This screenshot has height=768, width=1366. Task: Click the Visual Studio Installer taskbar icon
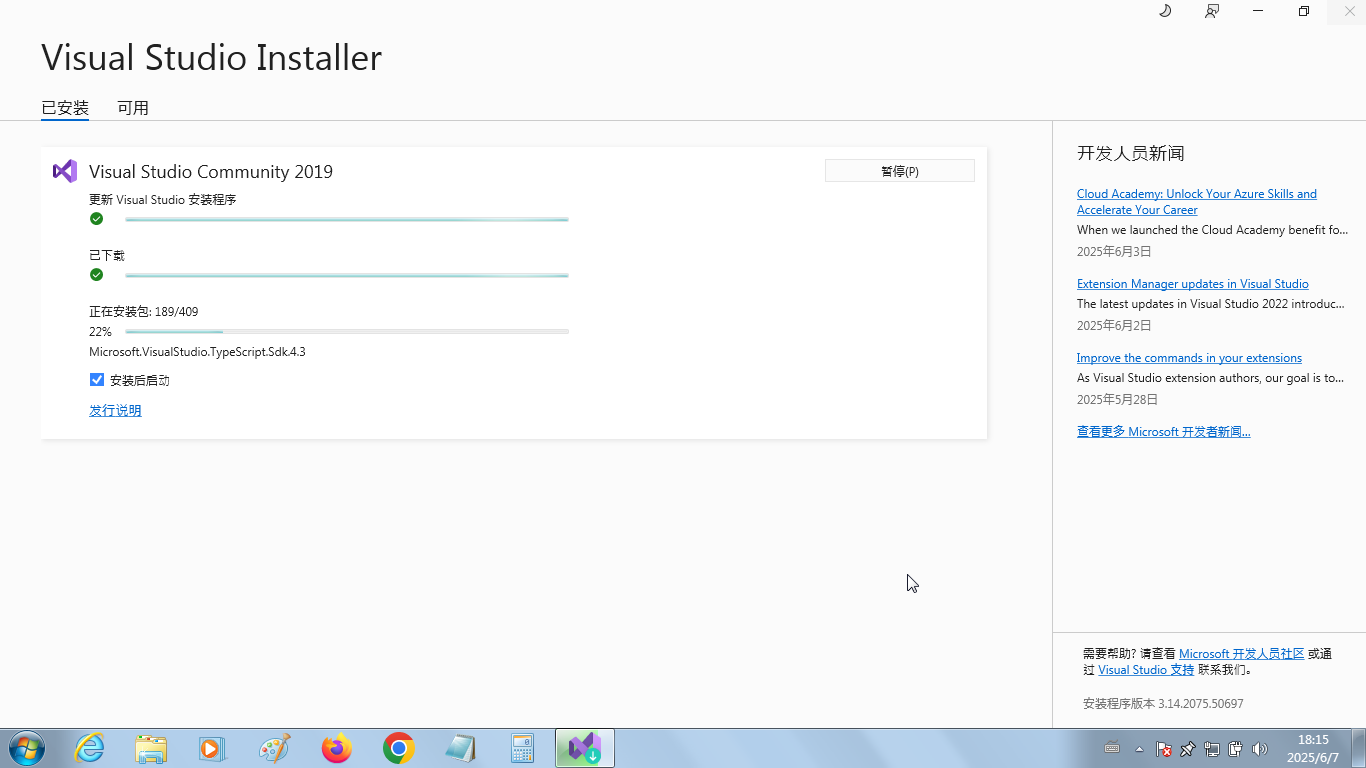(584, 748)
